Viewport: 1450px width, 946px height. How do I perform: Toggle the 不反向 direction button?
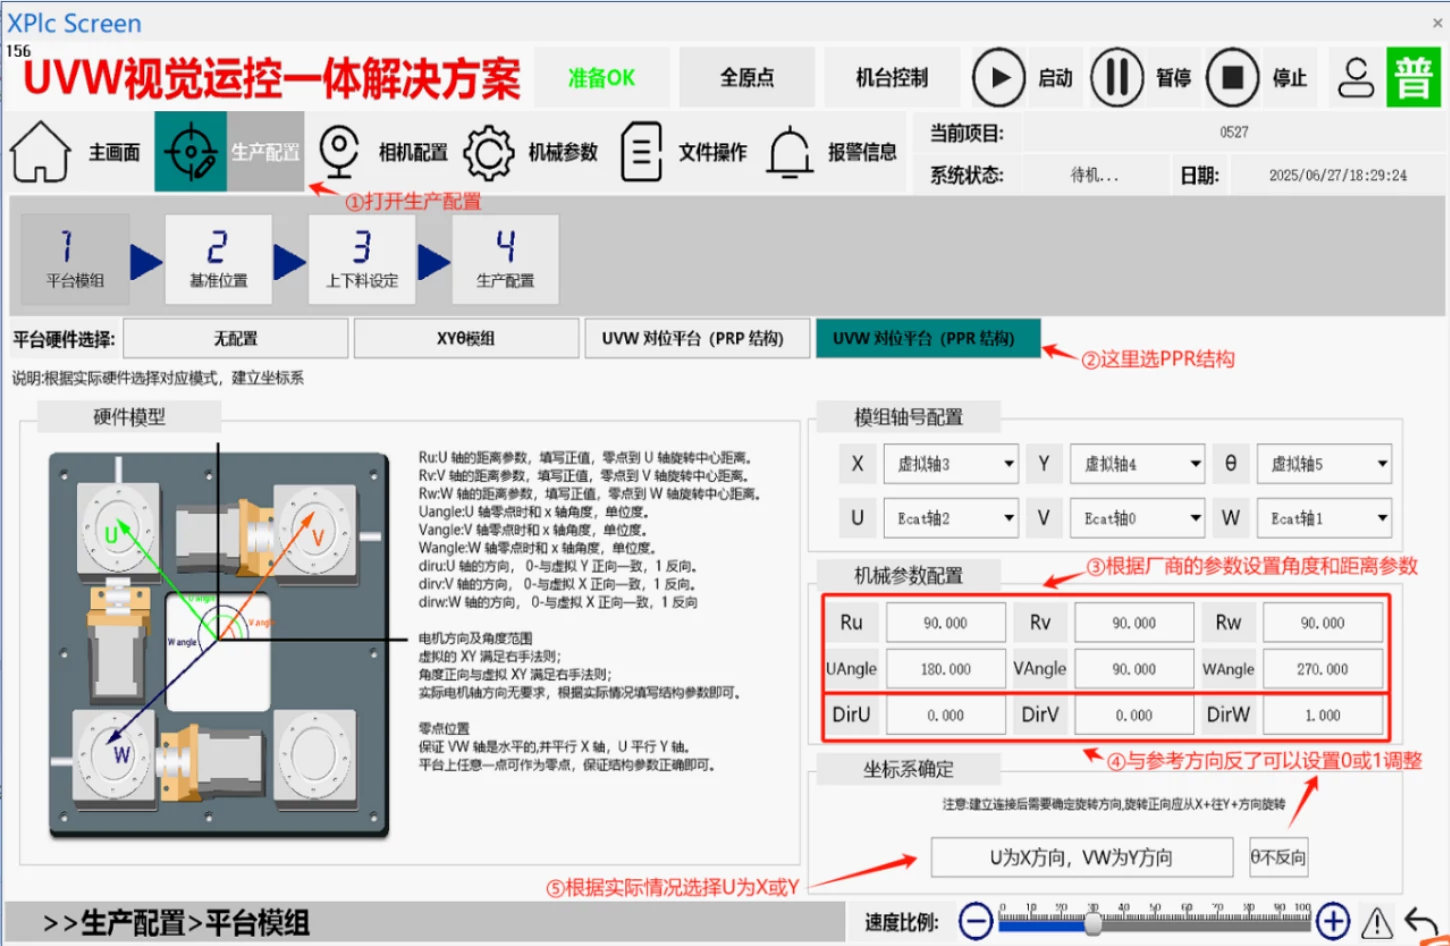(x=1278, y=857)
